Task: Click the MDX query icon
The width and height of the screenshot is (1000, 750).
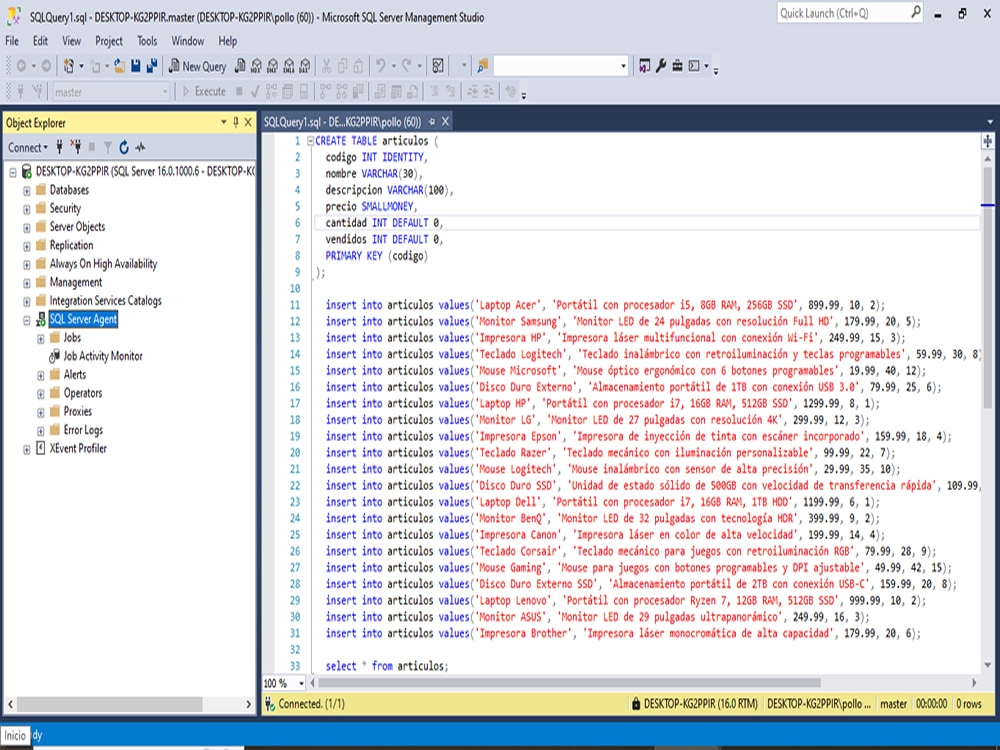Action: click(x=256, y=66)
